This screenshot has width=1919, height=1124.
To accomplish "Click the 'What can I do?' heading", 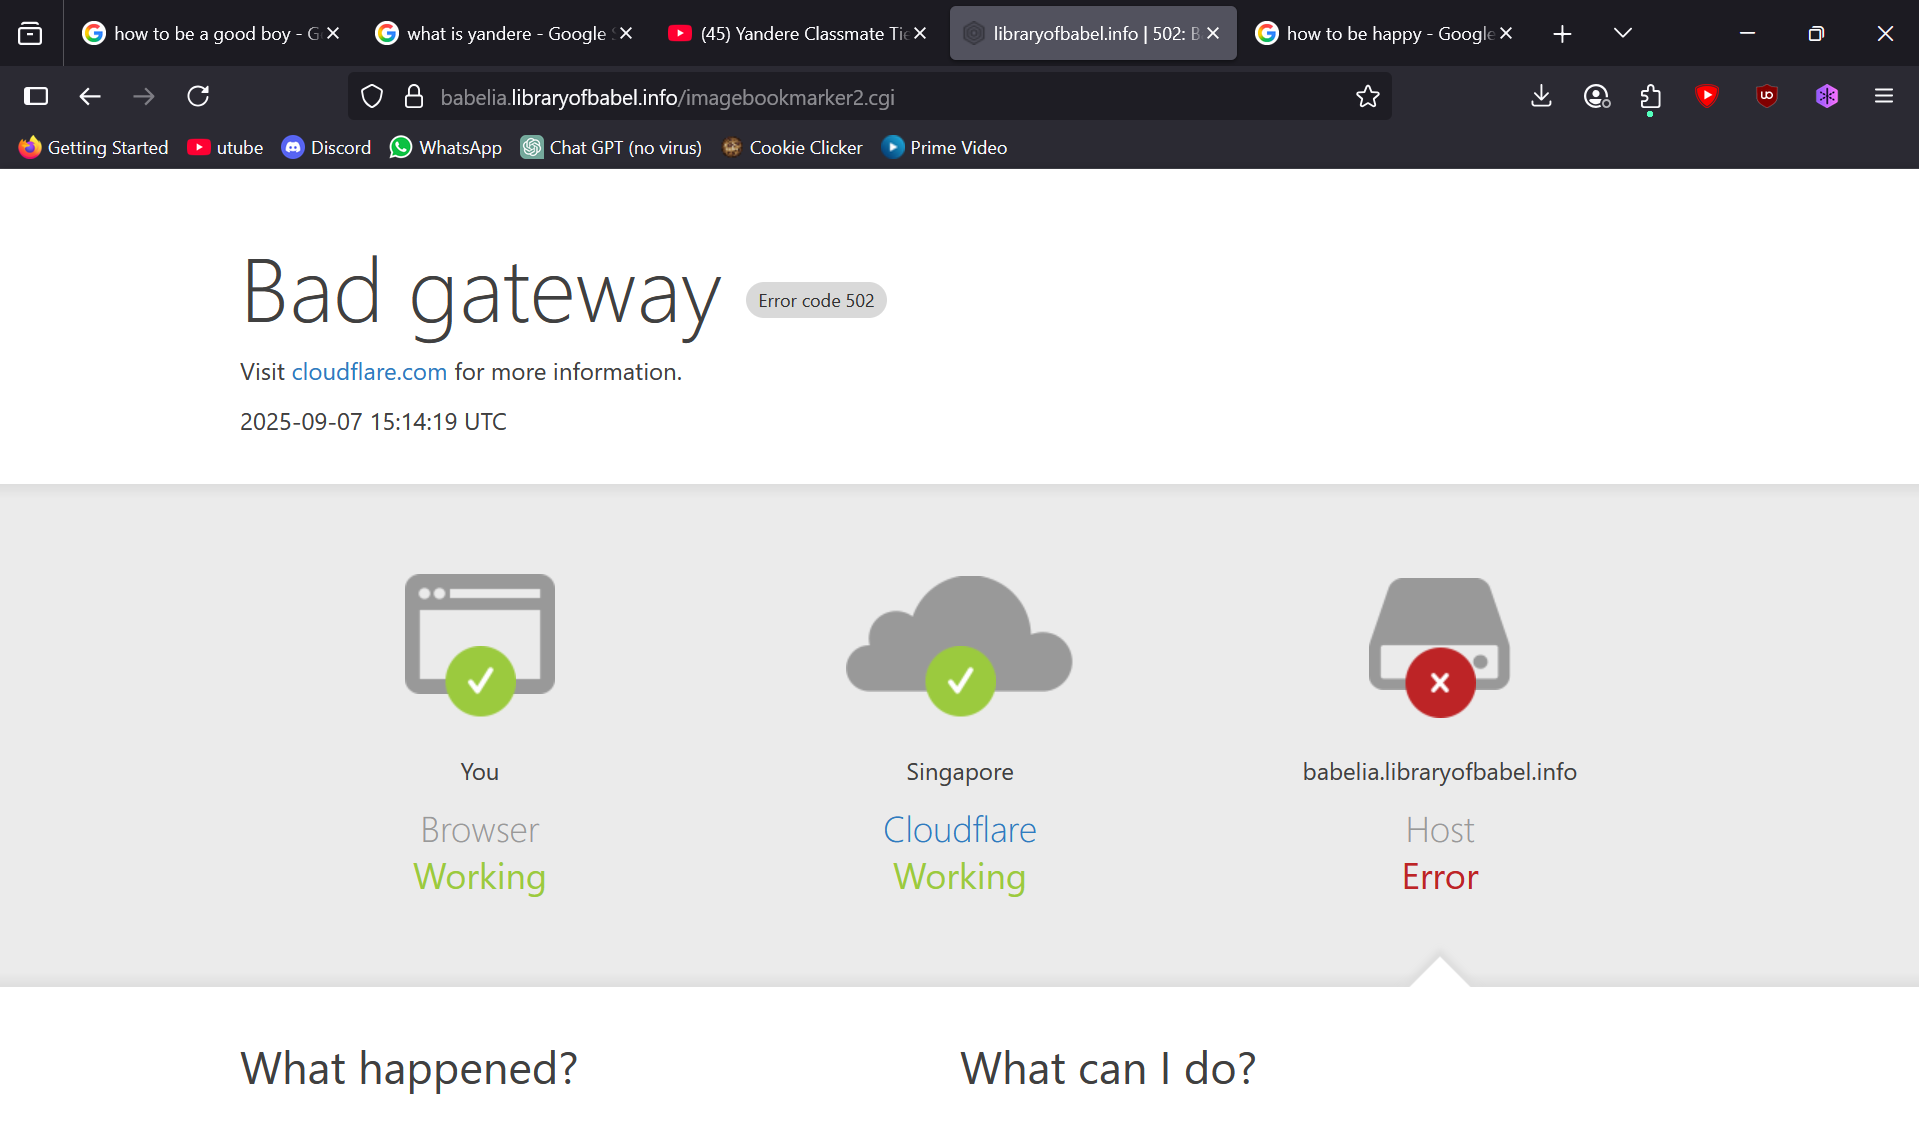I will pyautogui.click(x=1108, y=1069).
